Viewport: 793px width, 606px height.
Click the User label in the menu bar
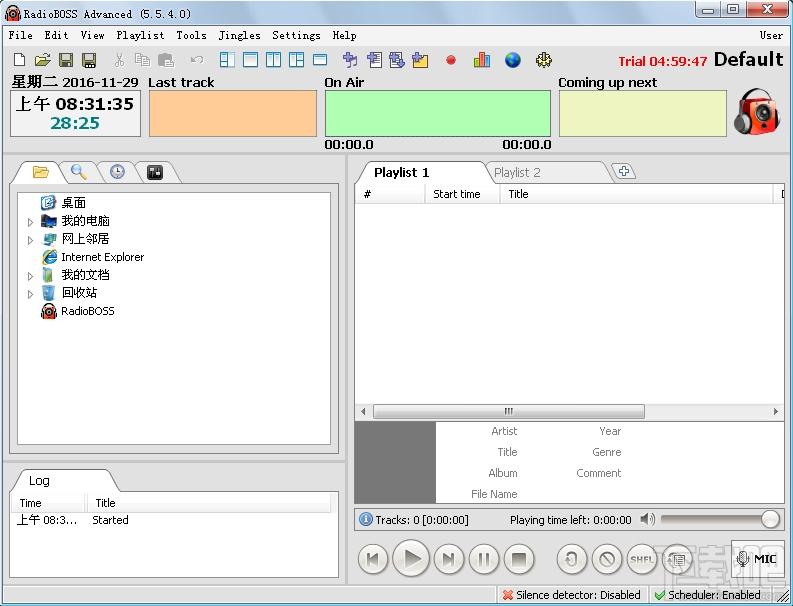[771, 35]
